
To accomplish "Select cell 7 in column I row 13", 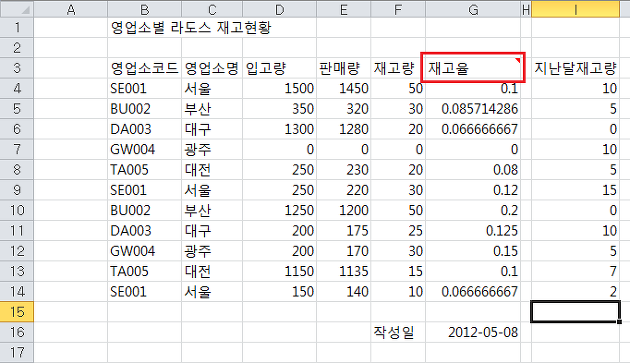I will point(575,271).
